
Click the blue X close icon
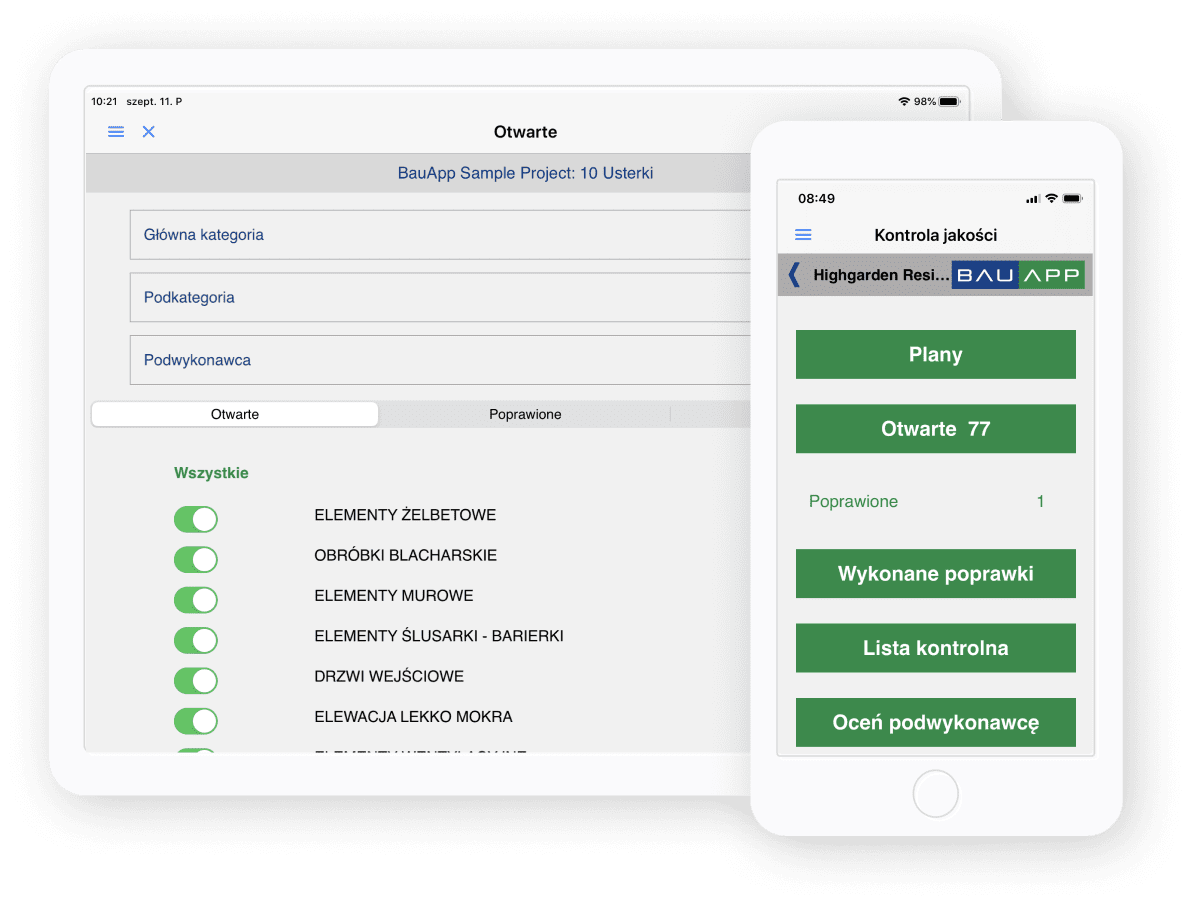(x=149, y=131)
